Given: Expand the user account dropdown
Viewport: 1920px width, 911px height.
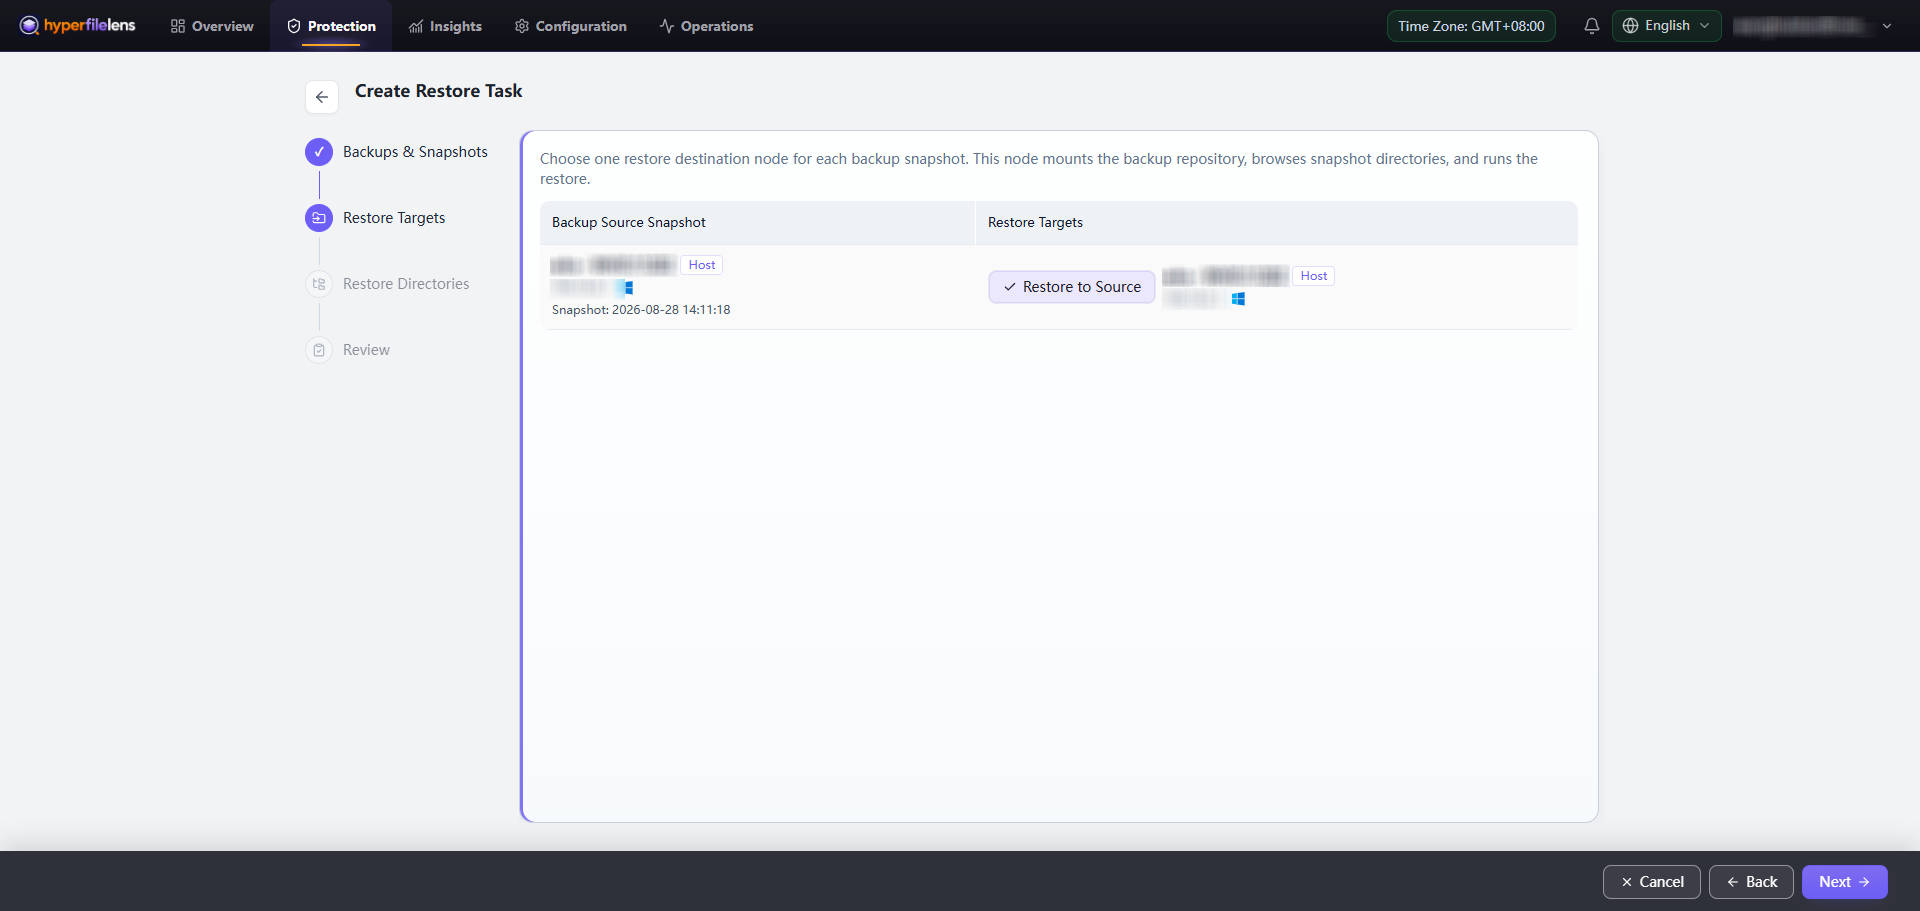Looking at the screenshot, I should pyautogui.click(x=1887, y=26).
